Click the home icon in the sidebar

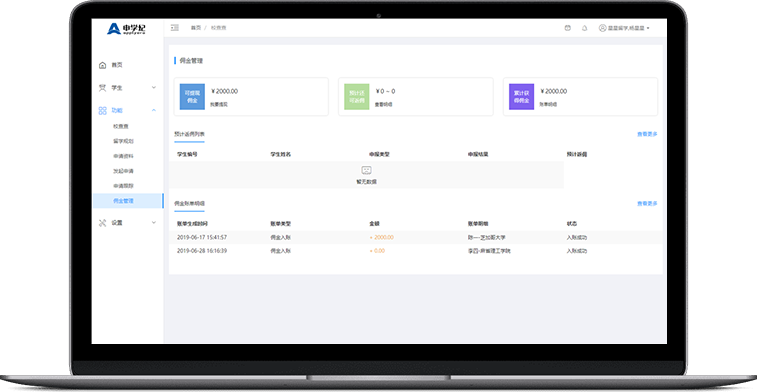[102, 65]
